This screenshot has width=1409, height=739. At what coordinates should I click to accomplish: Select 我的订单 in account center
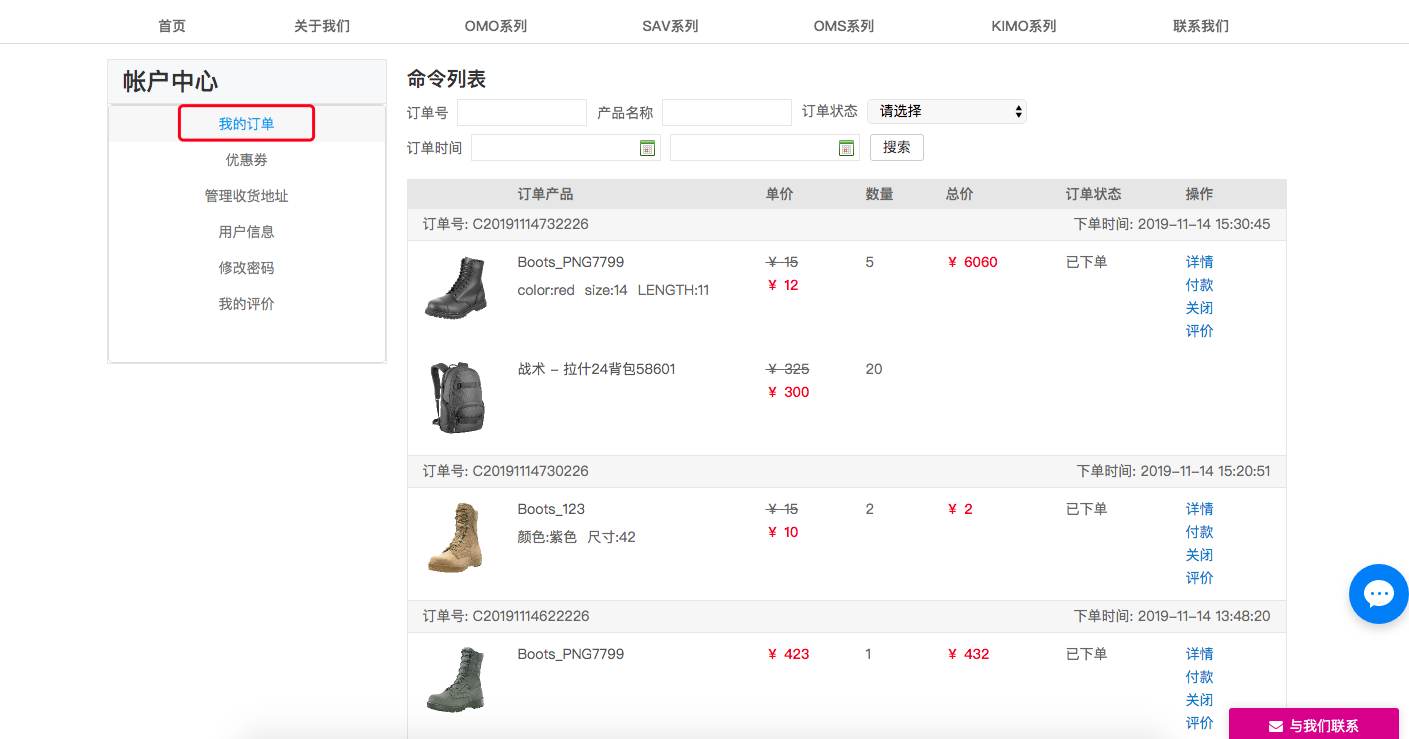(247, 123)
